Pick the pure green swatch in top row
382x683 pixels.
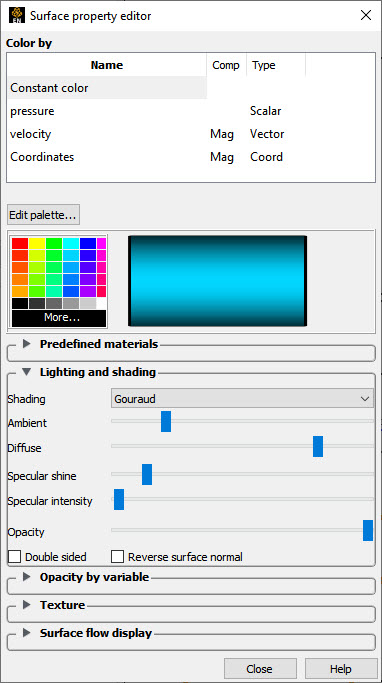click(x=54, y=243)
